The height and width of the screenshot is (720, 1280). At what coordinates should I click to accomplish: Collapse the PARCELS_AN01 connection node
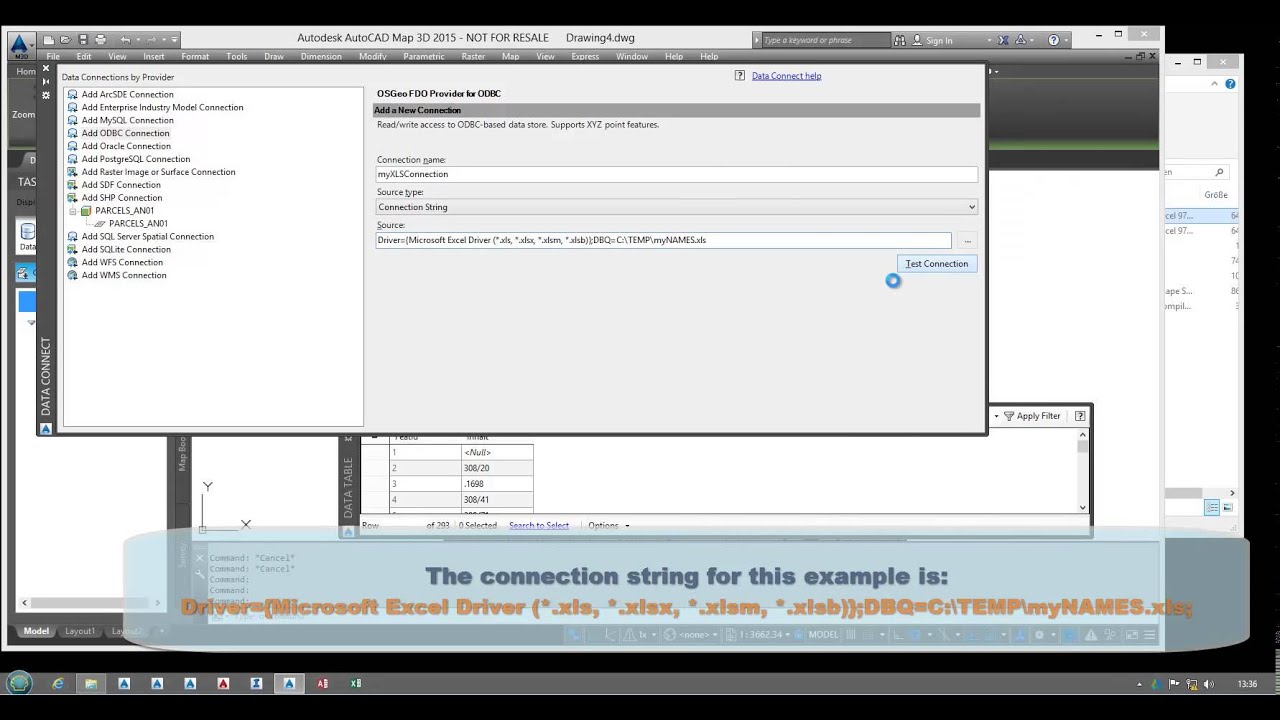[73, 211]
